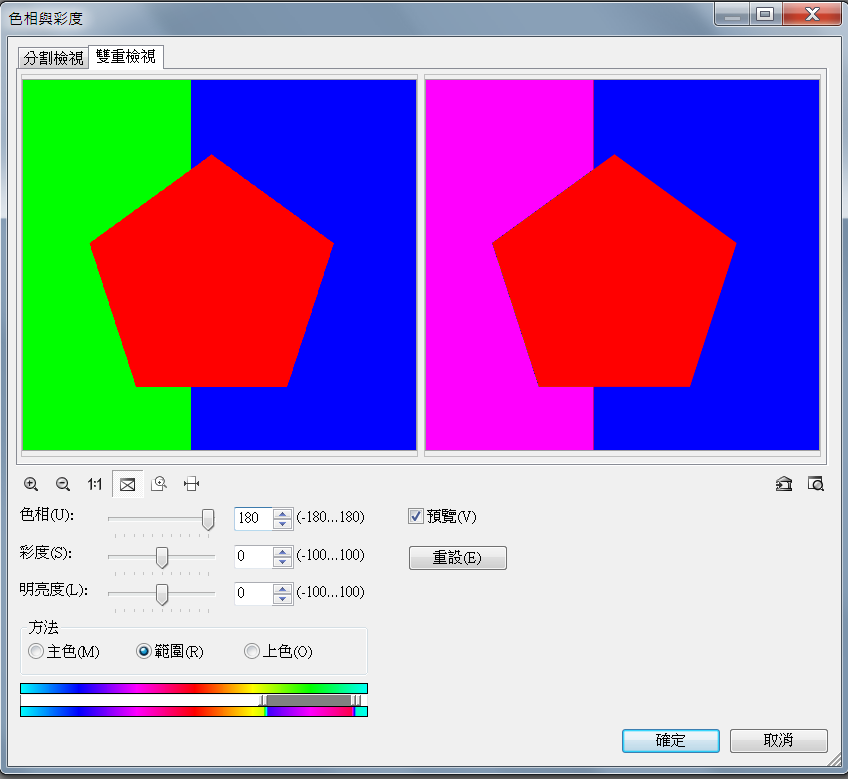Switch to the 雙重檢視 tab

click(x=125, y=56)
